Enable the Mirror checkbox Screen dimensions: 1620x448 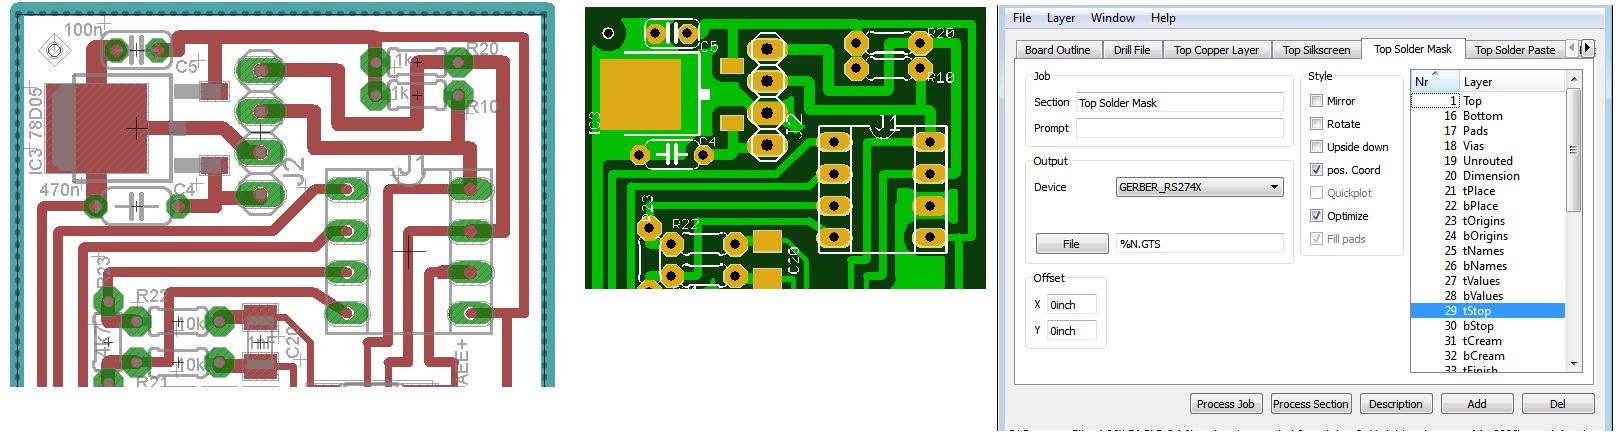(x=1317, y=101)
